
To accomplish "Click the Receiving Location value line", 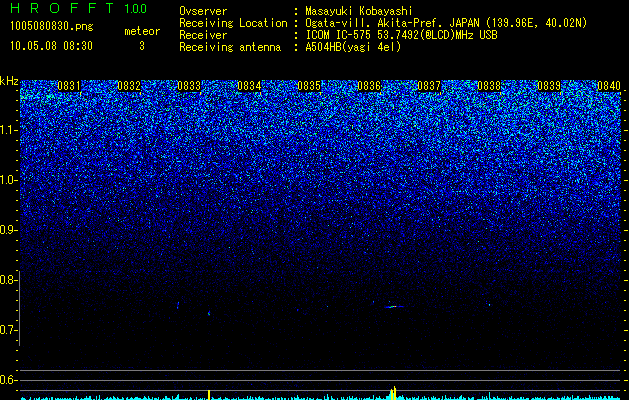I will pos(446,23).
